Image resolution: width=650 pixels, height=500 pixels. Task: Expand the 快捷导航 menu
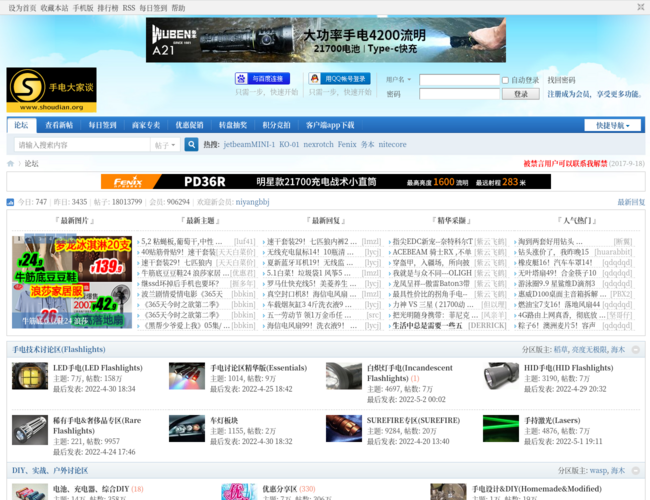coord(612,125)
